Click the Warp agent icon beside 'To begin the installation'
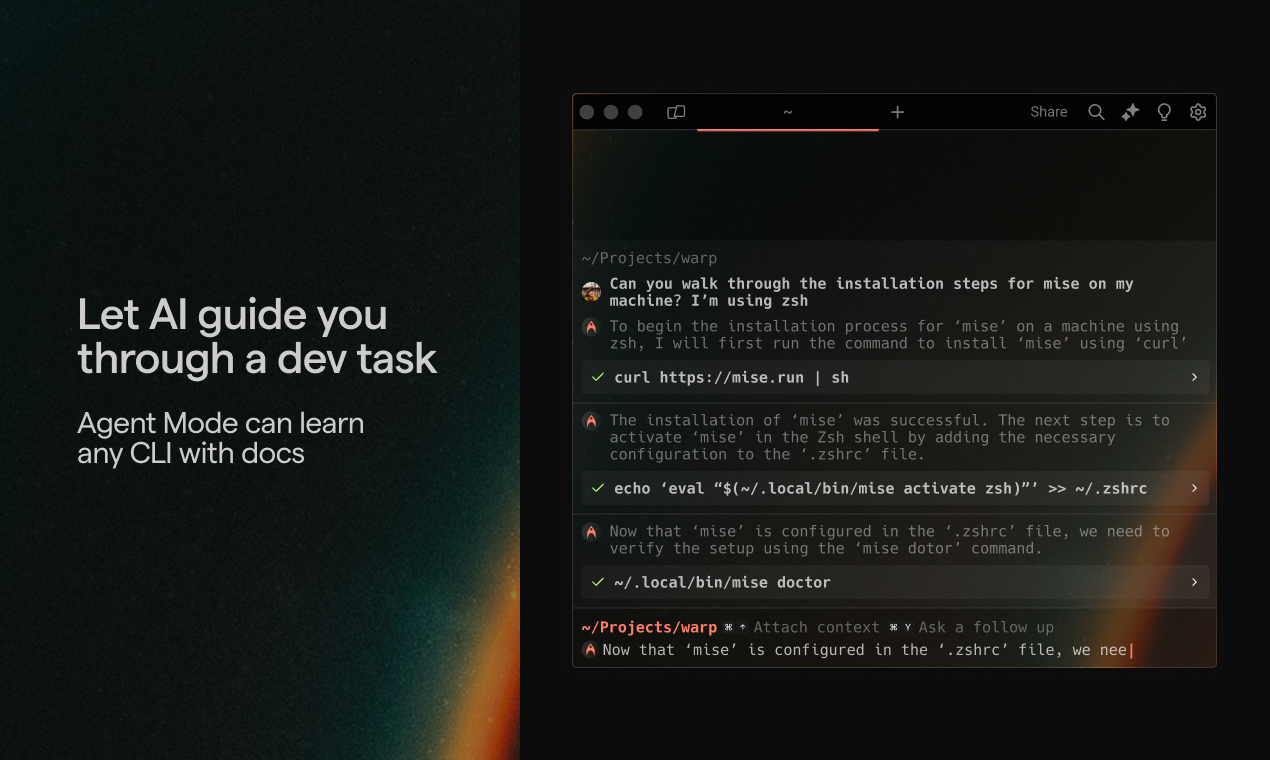Screen dimensions: 1270x760 point(591,327)
